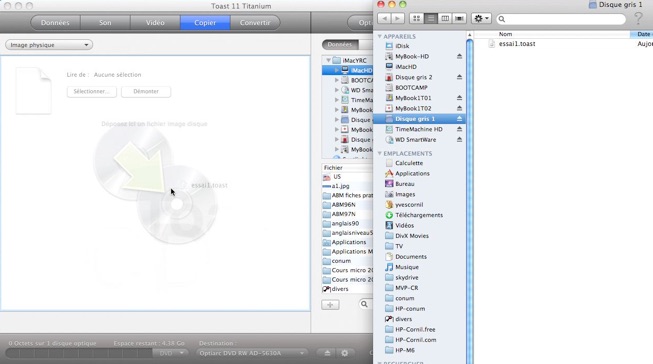Eject Disque gris 1 in Finder sidebar

coord(459,119)
